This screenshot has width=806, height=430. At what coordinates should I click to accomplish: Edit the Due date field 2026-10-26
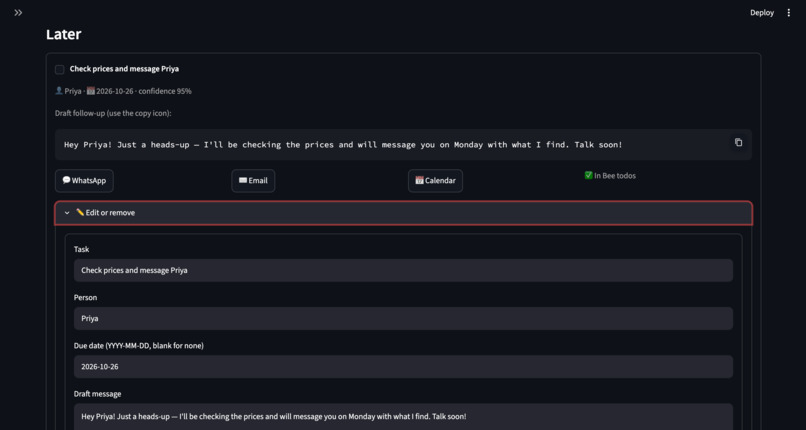[x=404, y=367]
